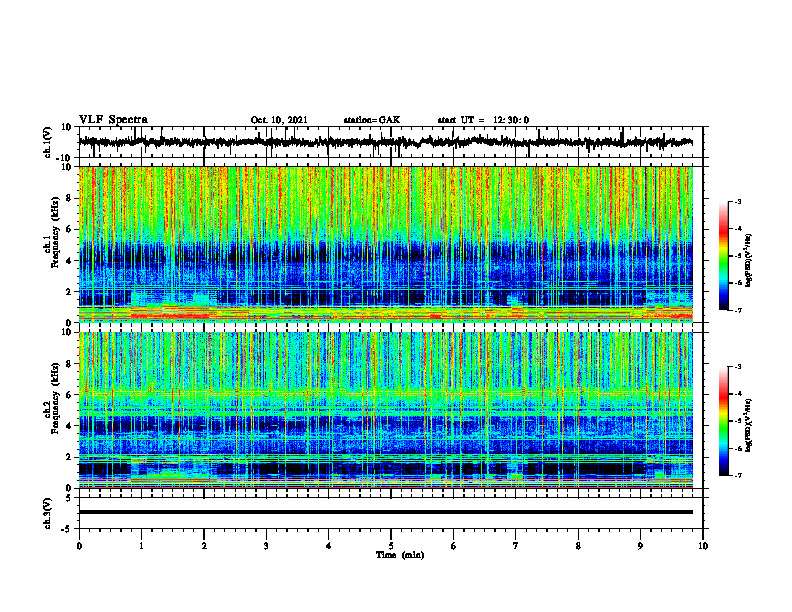Image resolution: width=792 pixels, height=612 pixels.
Task: Click the rotated unit label beside ch.2 color scale
Action: [x=749, y=426]
